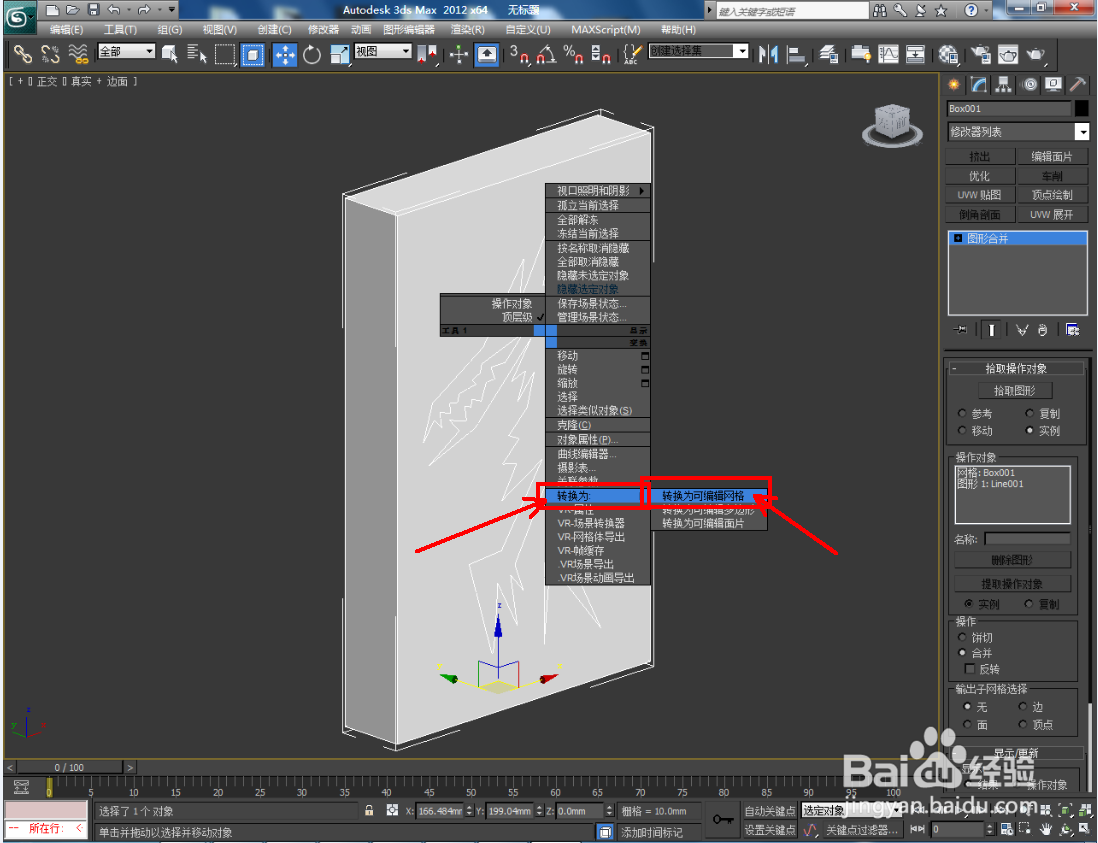Click the Pick Shape button (拾取图形)

tap(1015, 391)
